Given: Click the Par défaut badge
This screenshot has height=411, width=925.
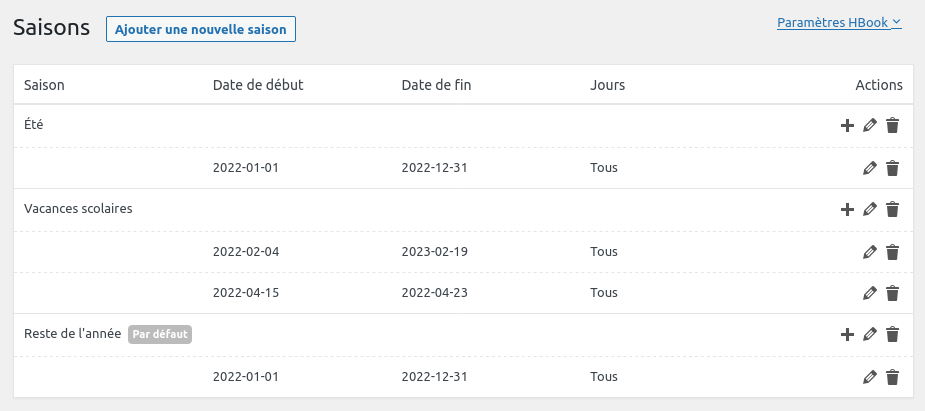Looking at the screenshot, I should (x=160, y=334).
